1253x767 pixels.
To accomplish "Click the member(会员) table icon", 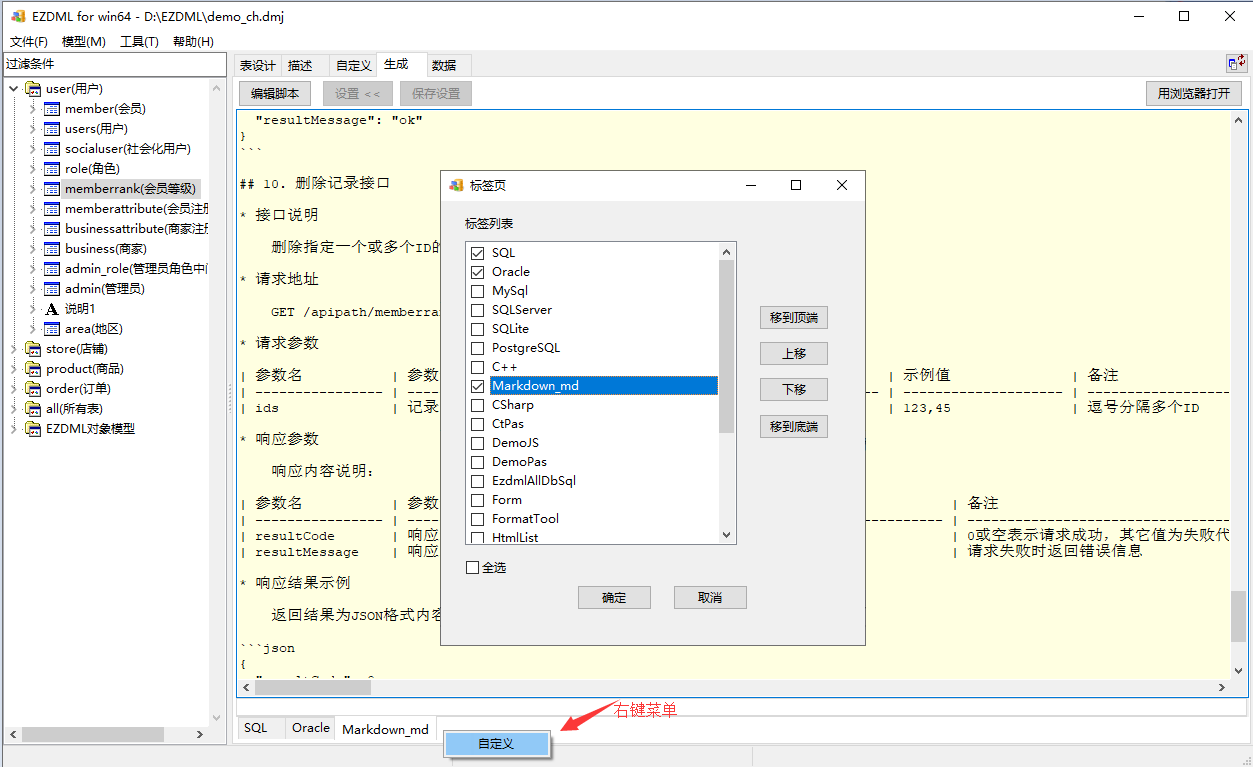I will tap(52, 109).
